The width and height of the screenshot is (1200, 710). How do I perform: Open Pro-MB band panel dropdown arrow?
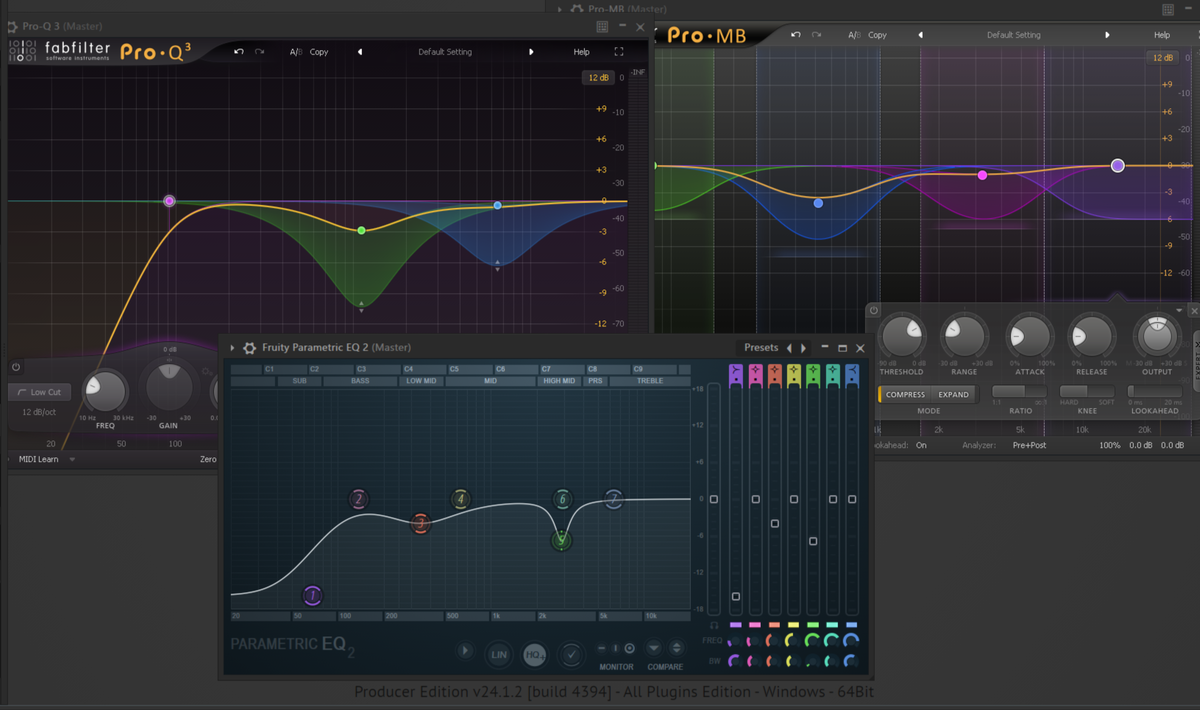coord(1179,311)
